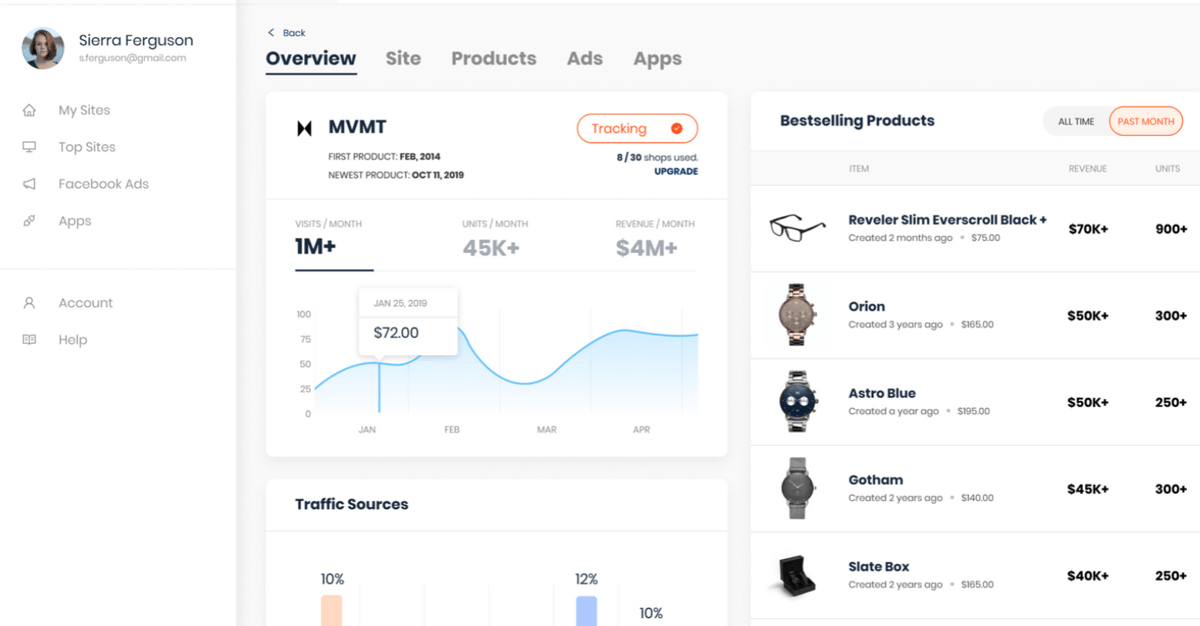1200x626 pixels.
Task: Open the Slate Box product name
Action: [878, 567]
